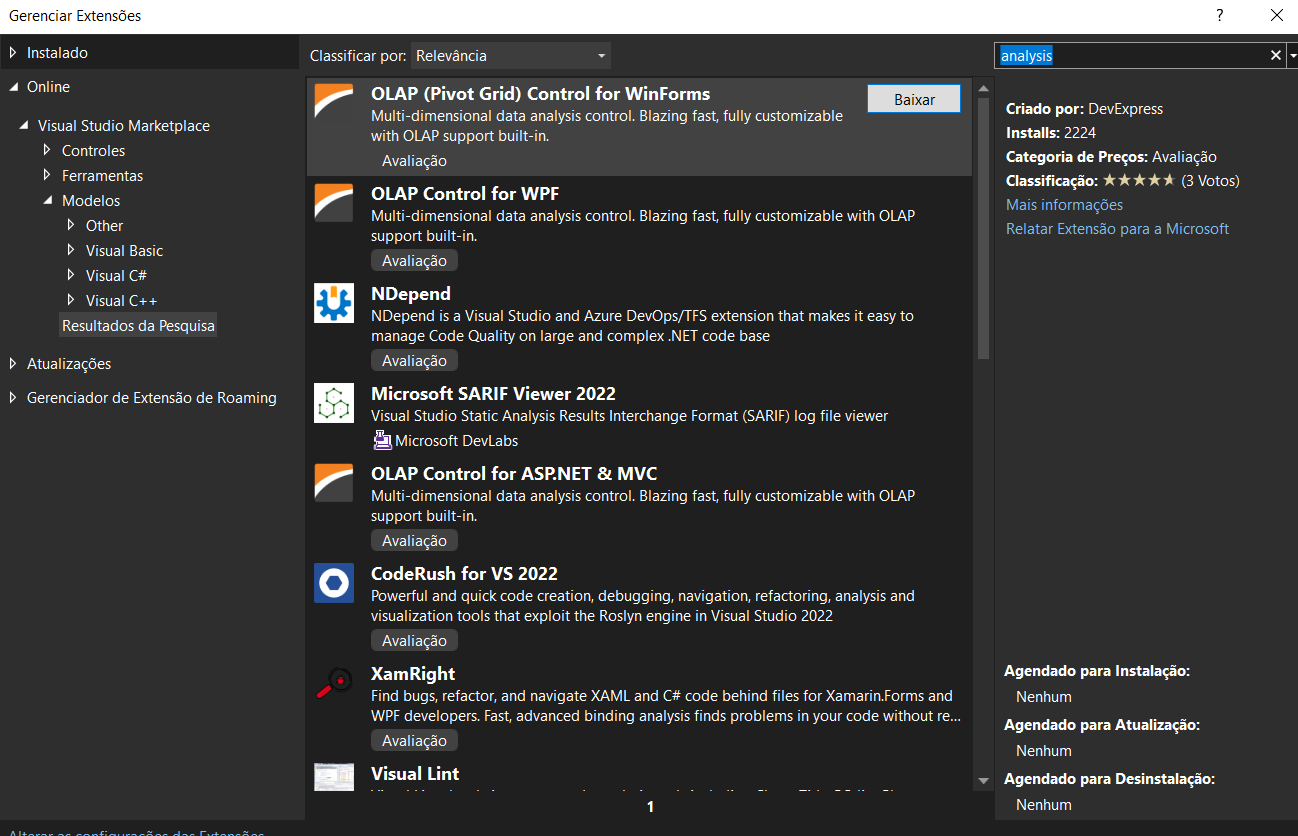Image resolution: width=1298 pixels, height=836 pixels.
Task: Open Alterar as configurações das Extensões link
Action: point(137,832)
